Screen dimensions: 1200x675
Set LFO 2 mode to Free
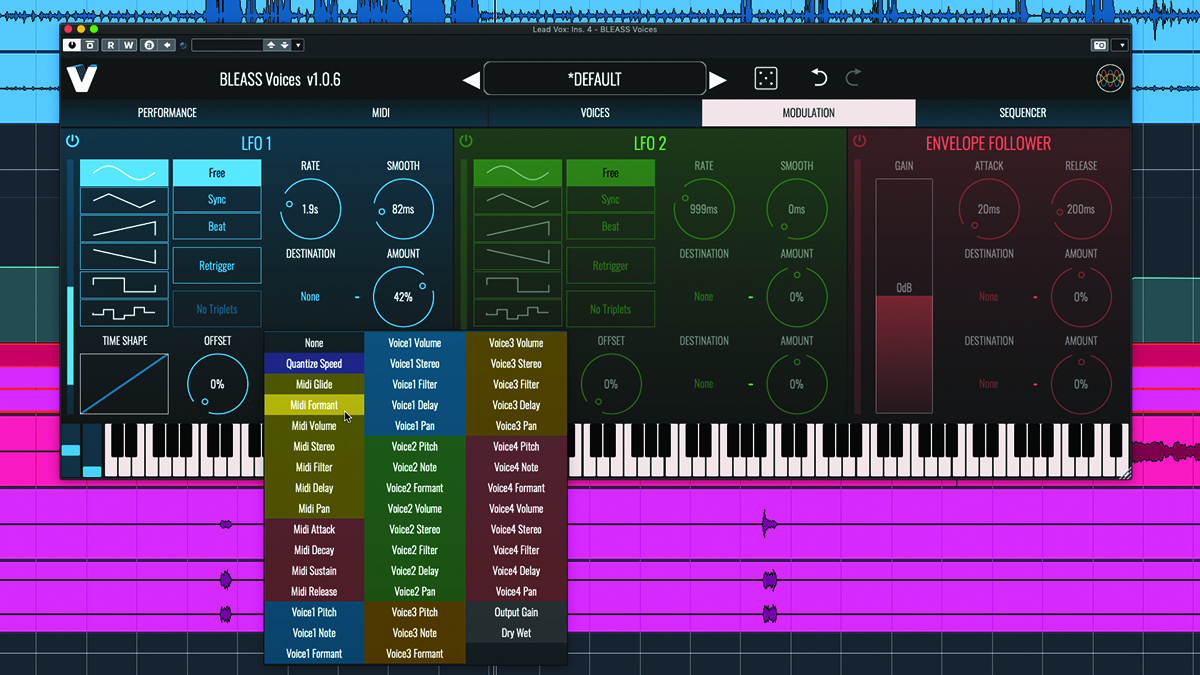click(x=610, y=172)
